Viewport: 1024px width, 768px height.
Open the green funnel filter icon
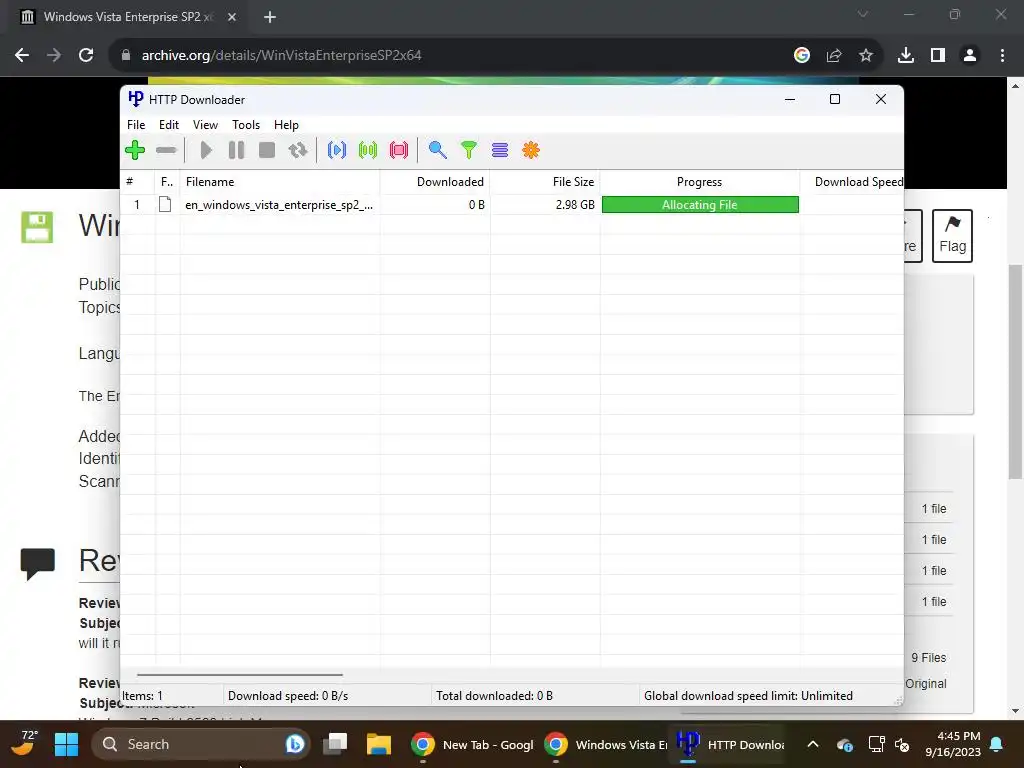(469, 150)
